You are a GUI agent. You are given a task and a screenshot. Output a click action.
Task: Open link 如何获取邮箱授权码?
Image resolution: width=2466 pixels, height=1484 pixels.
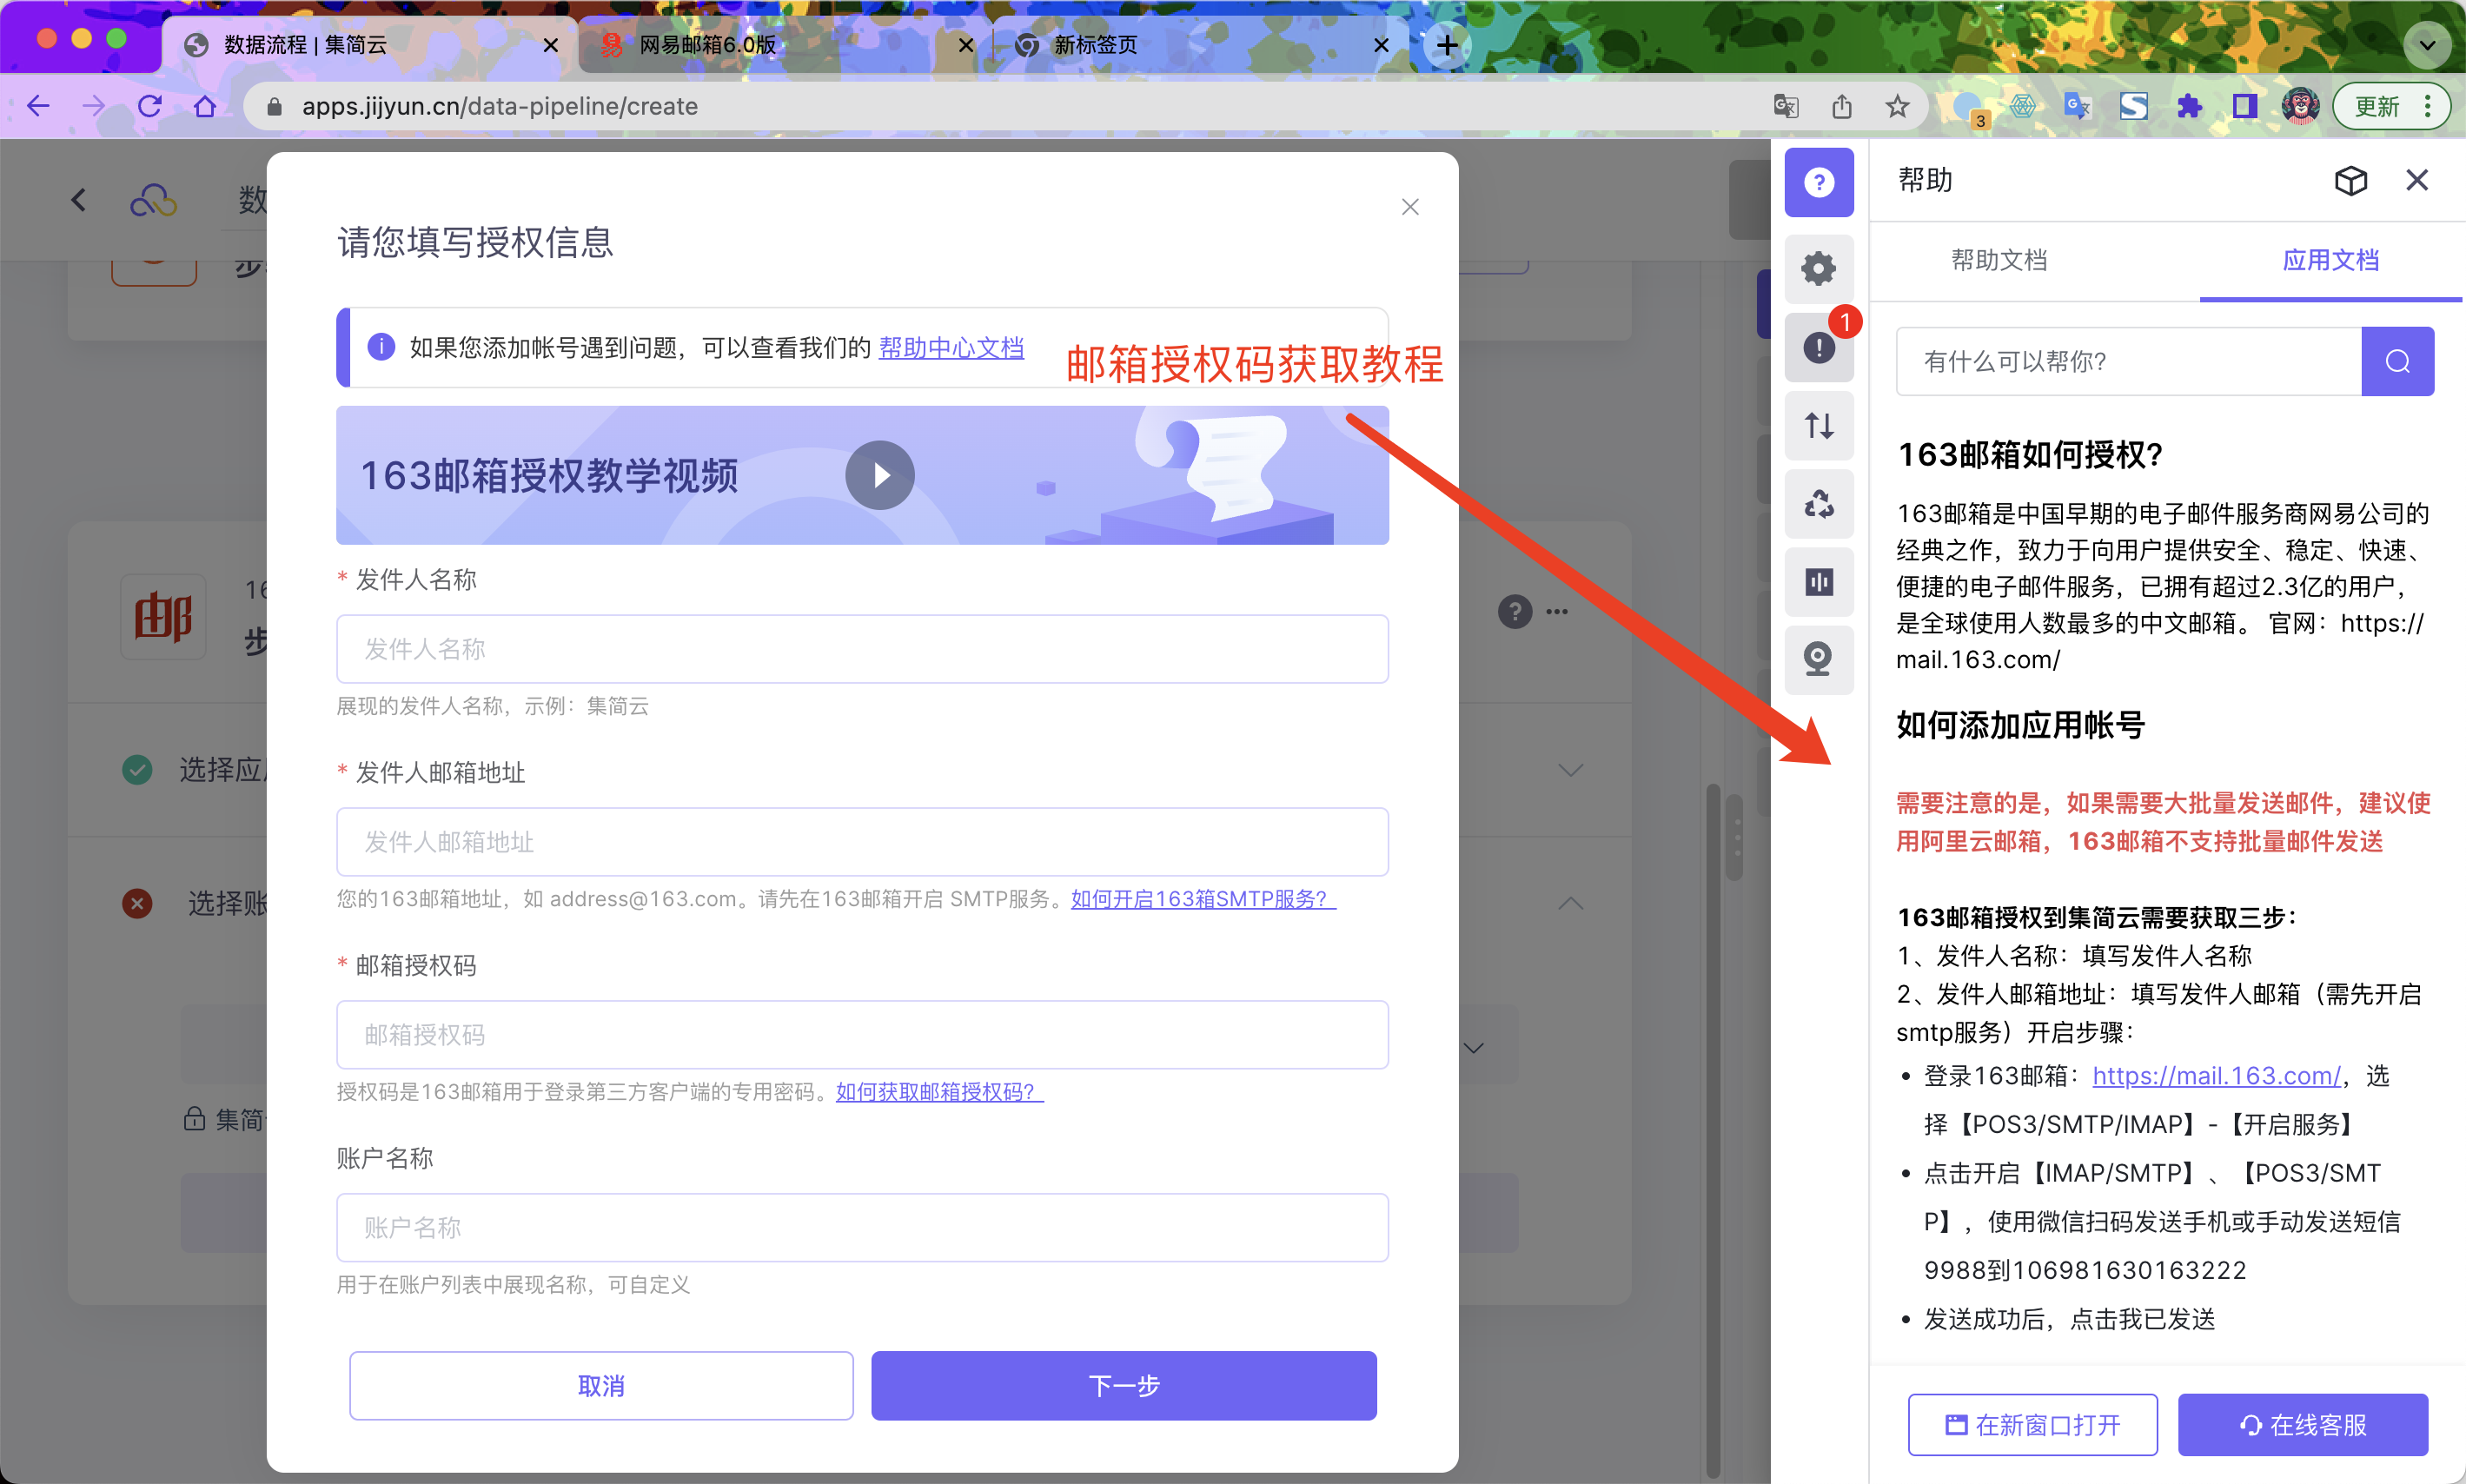pyautogui.click(x=938, y=1092)
